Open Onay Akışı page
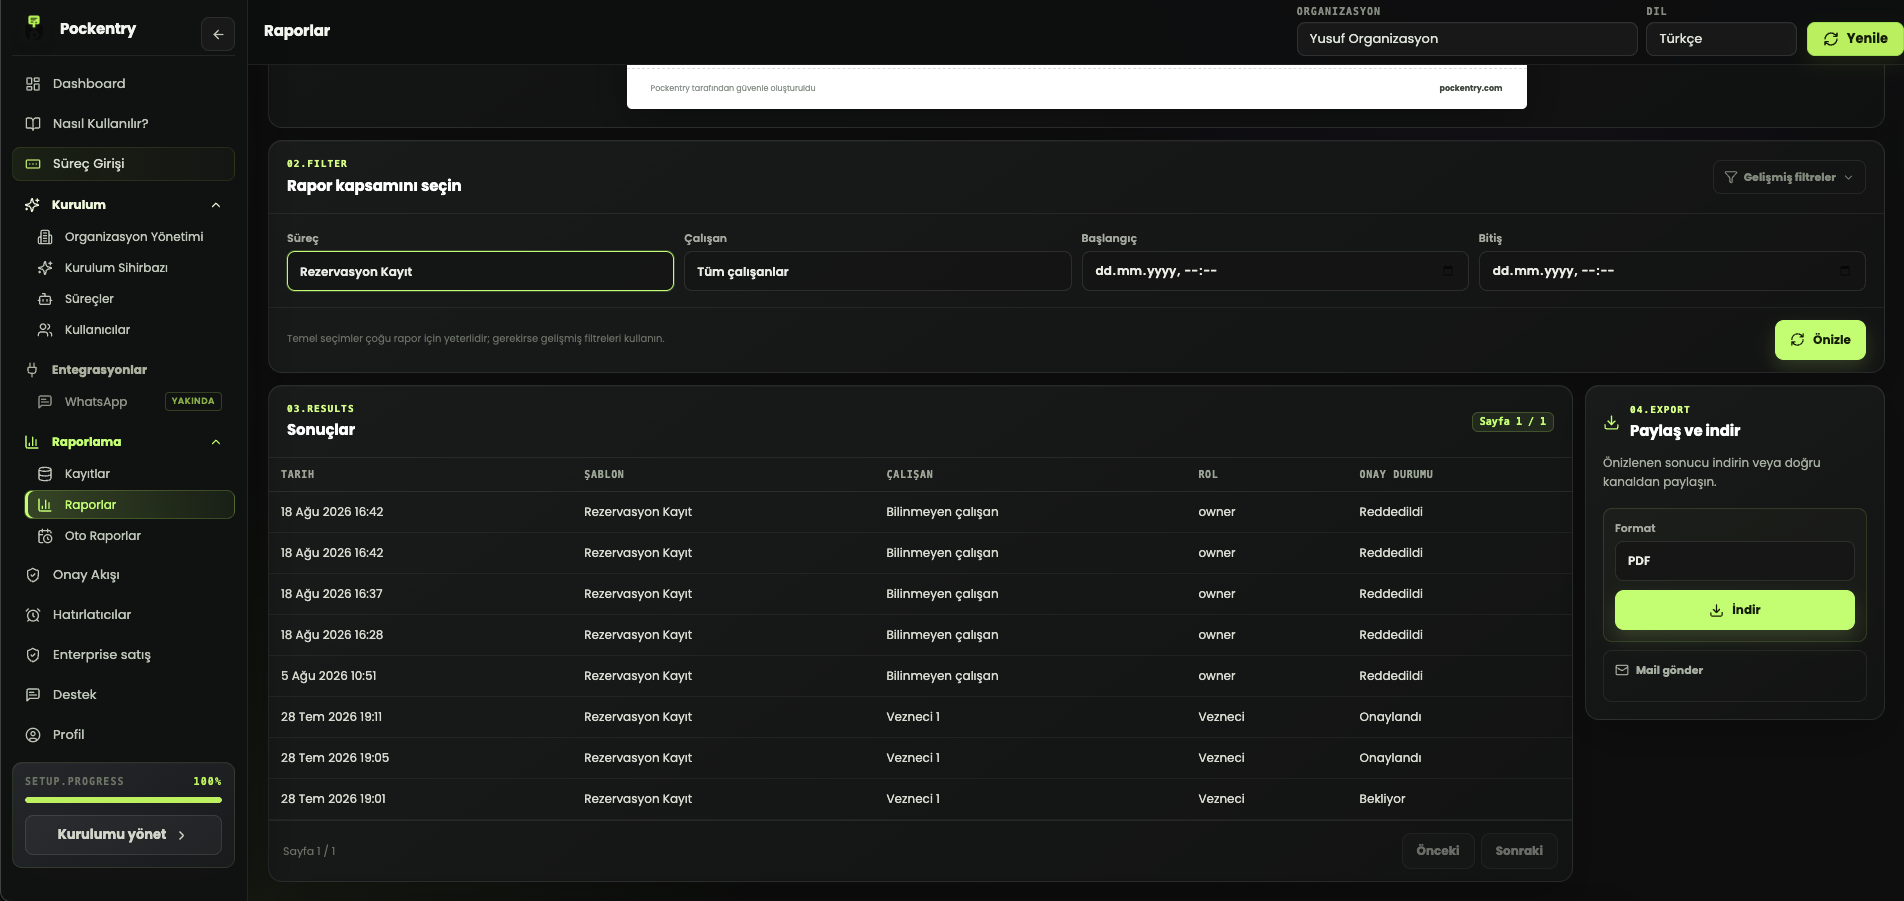Image resolution: width=1904 pixels, height=901 pixels. click(x=123, y=575)
